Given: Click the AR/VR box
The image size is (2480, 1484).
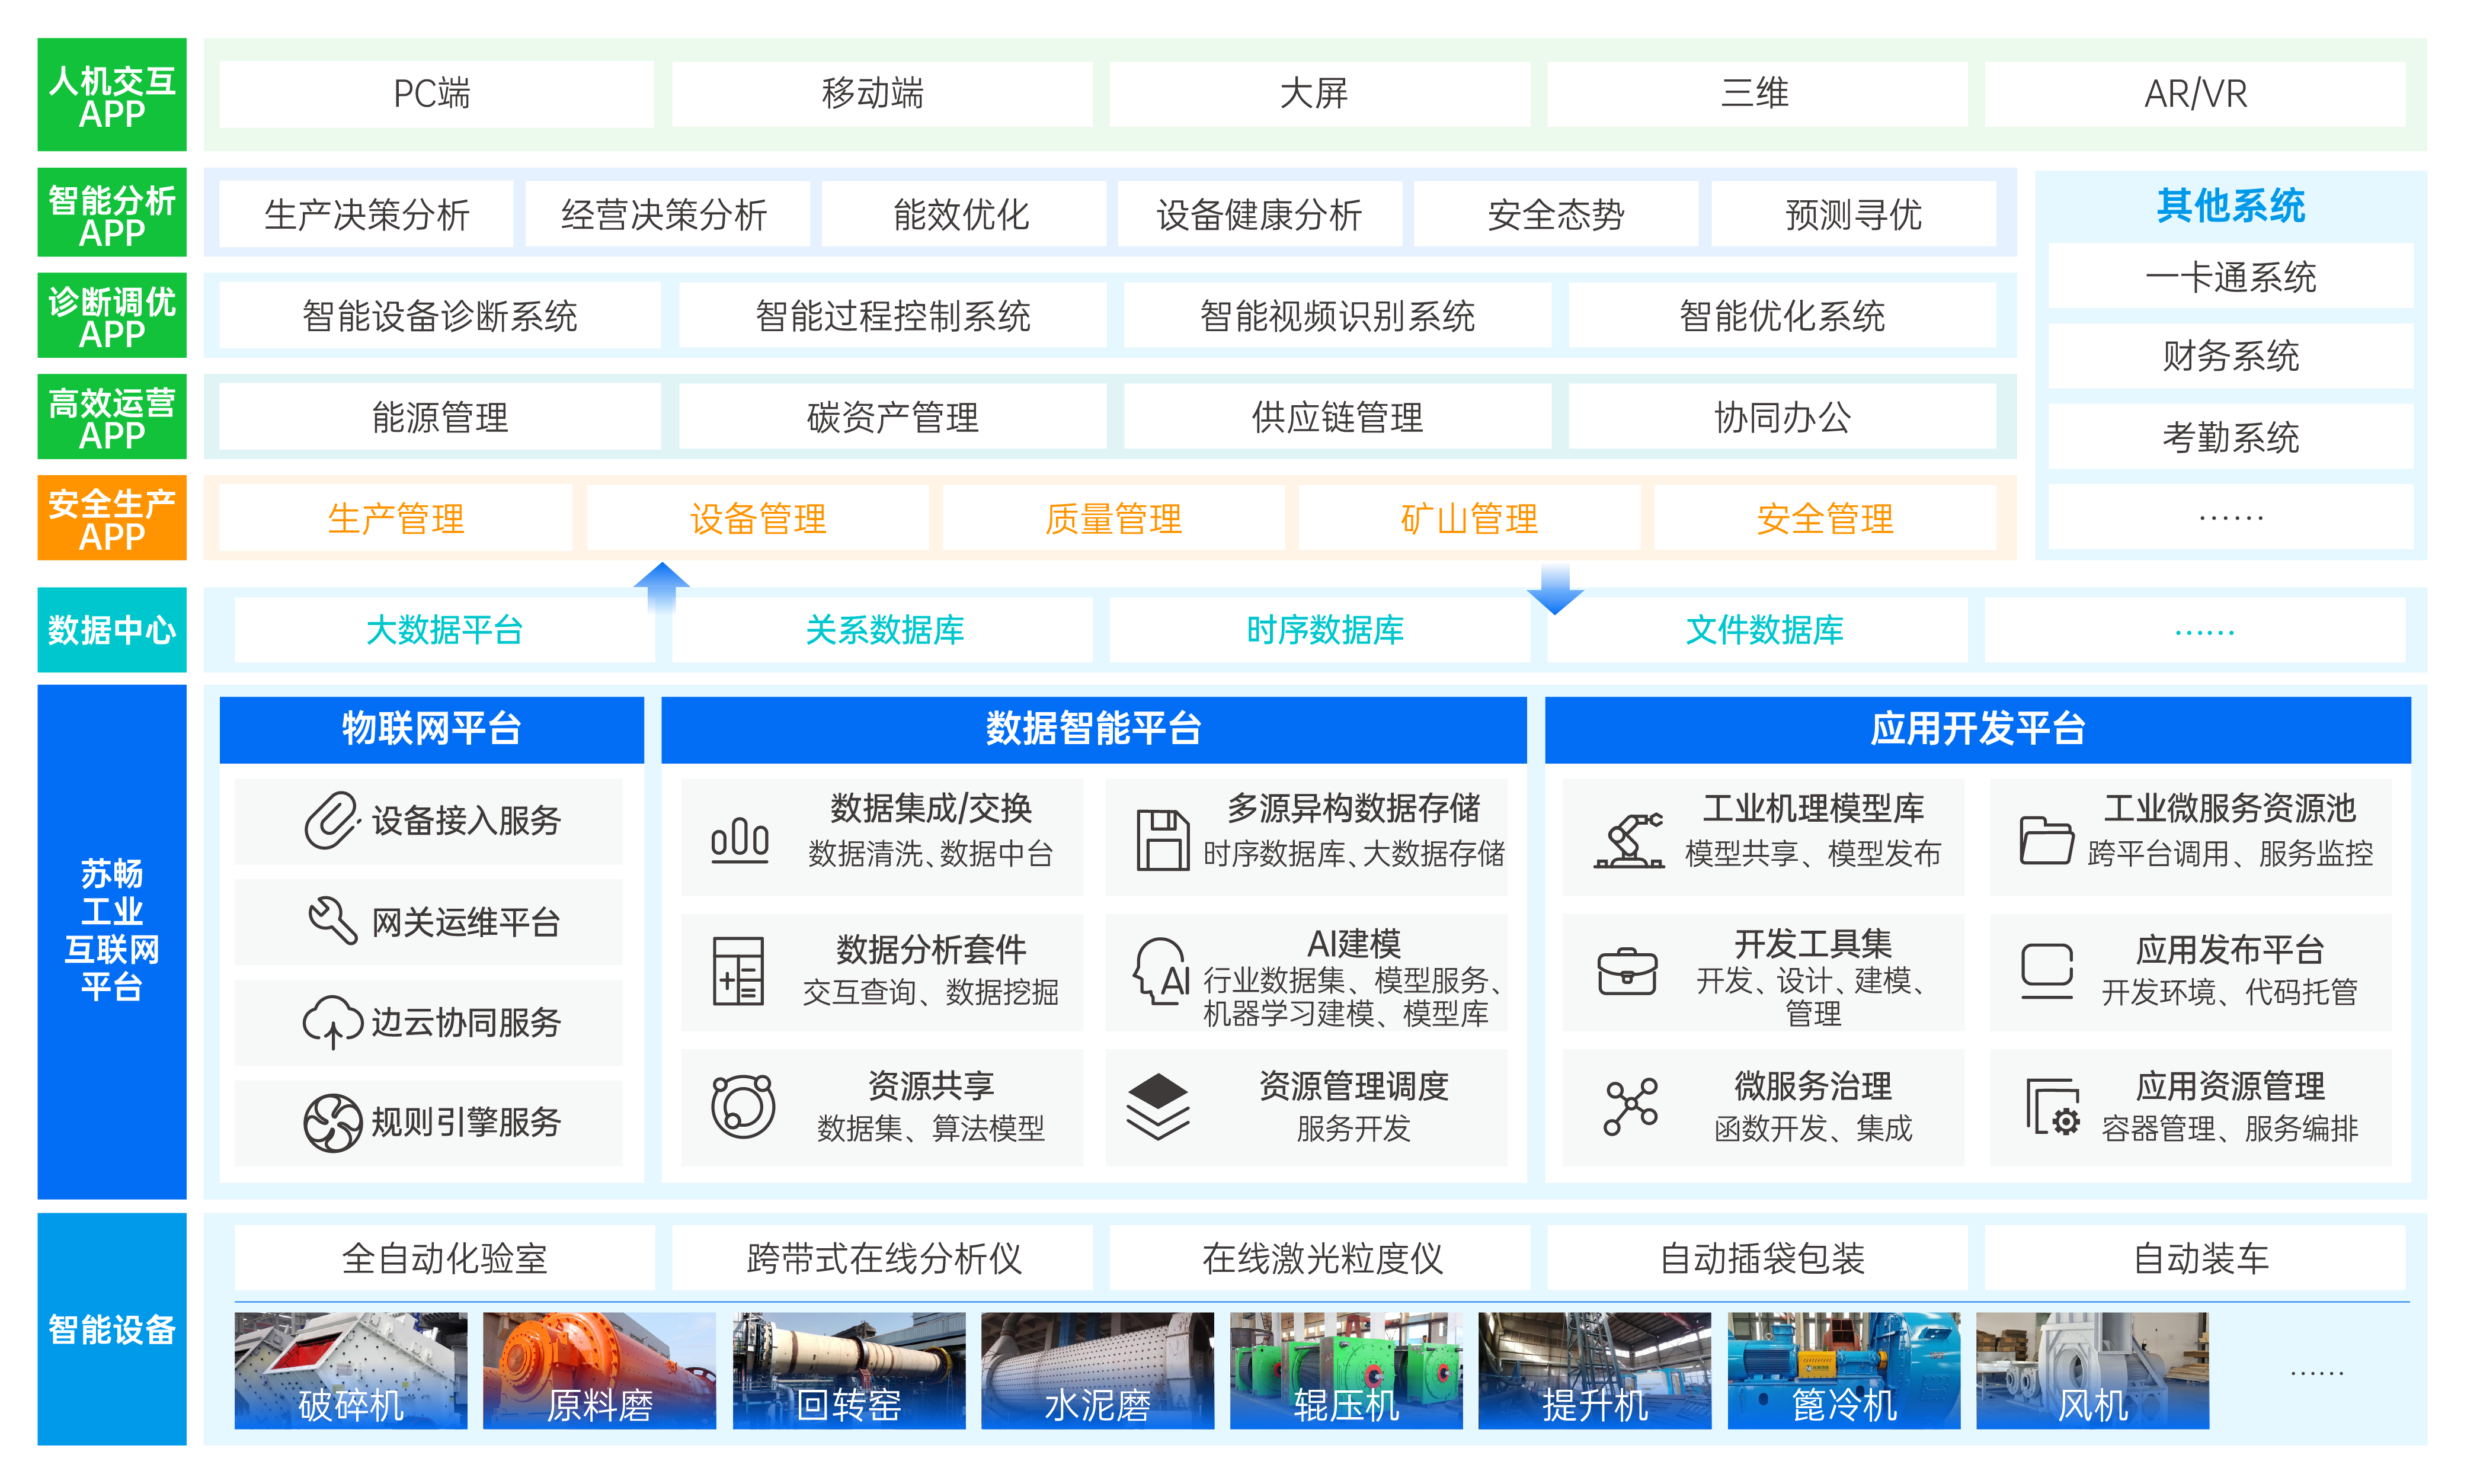Looking at the screenshot, I should (2196, 93).
